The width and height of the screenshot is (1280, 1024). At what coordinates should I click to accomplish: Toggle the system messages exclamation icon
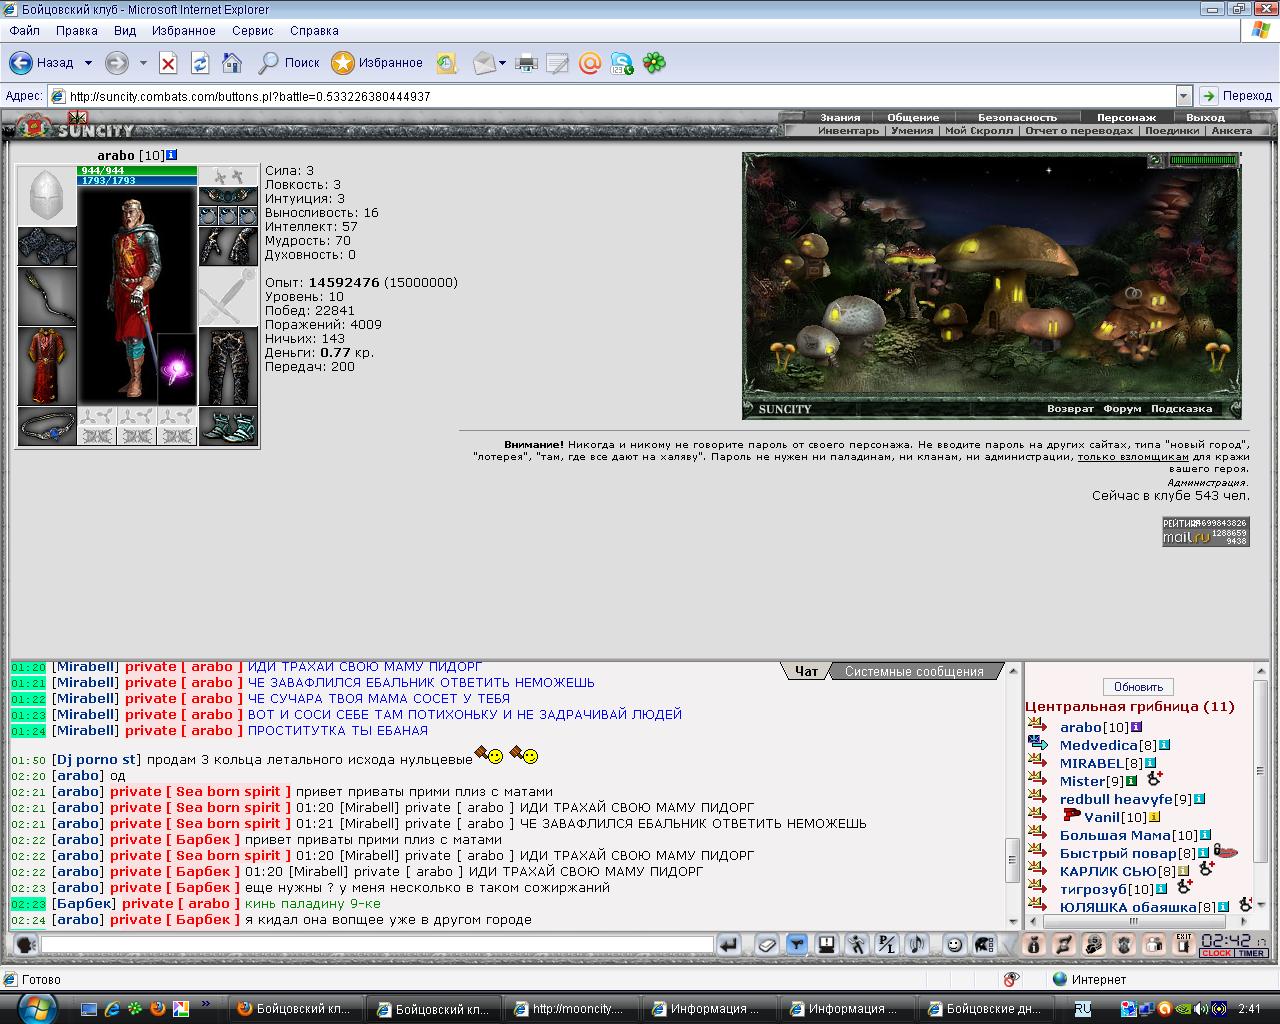[827, 945]
